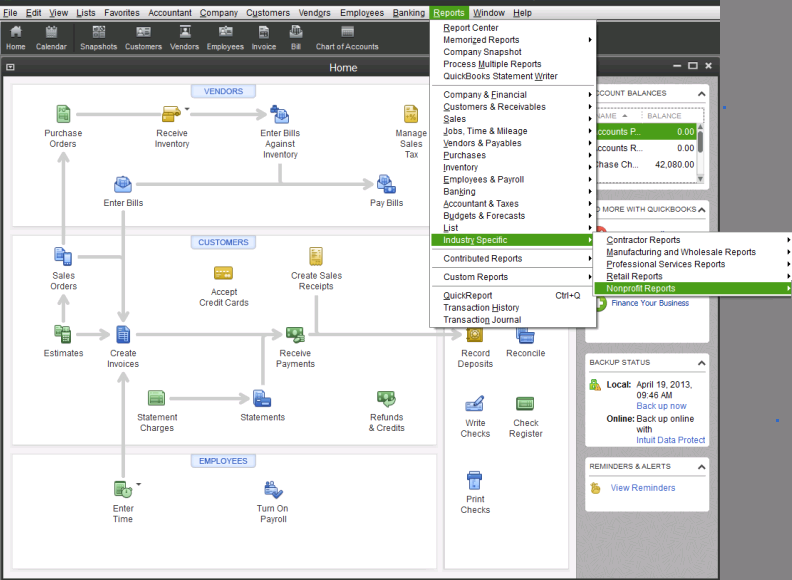This screenshot has height=580, width=792.
Task: Click Finance Your Business link
Action: tap(650, 303)
